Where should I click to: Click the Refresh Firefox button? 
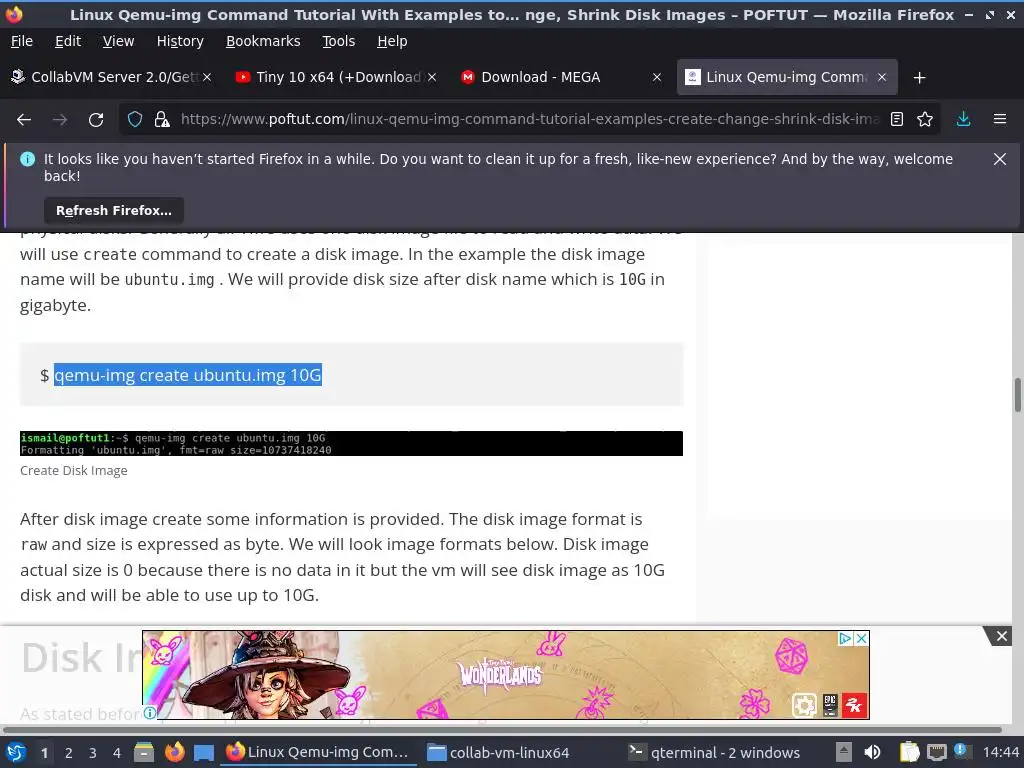click(114, 210)
